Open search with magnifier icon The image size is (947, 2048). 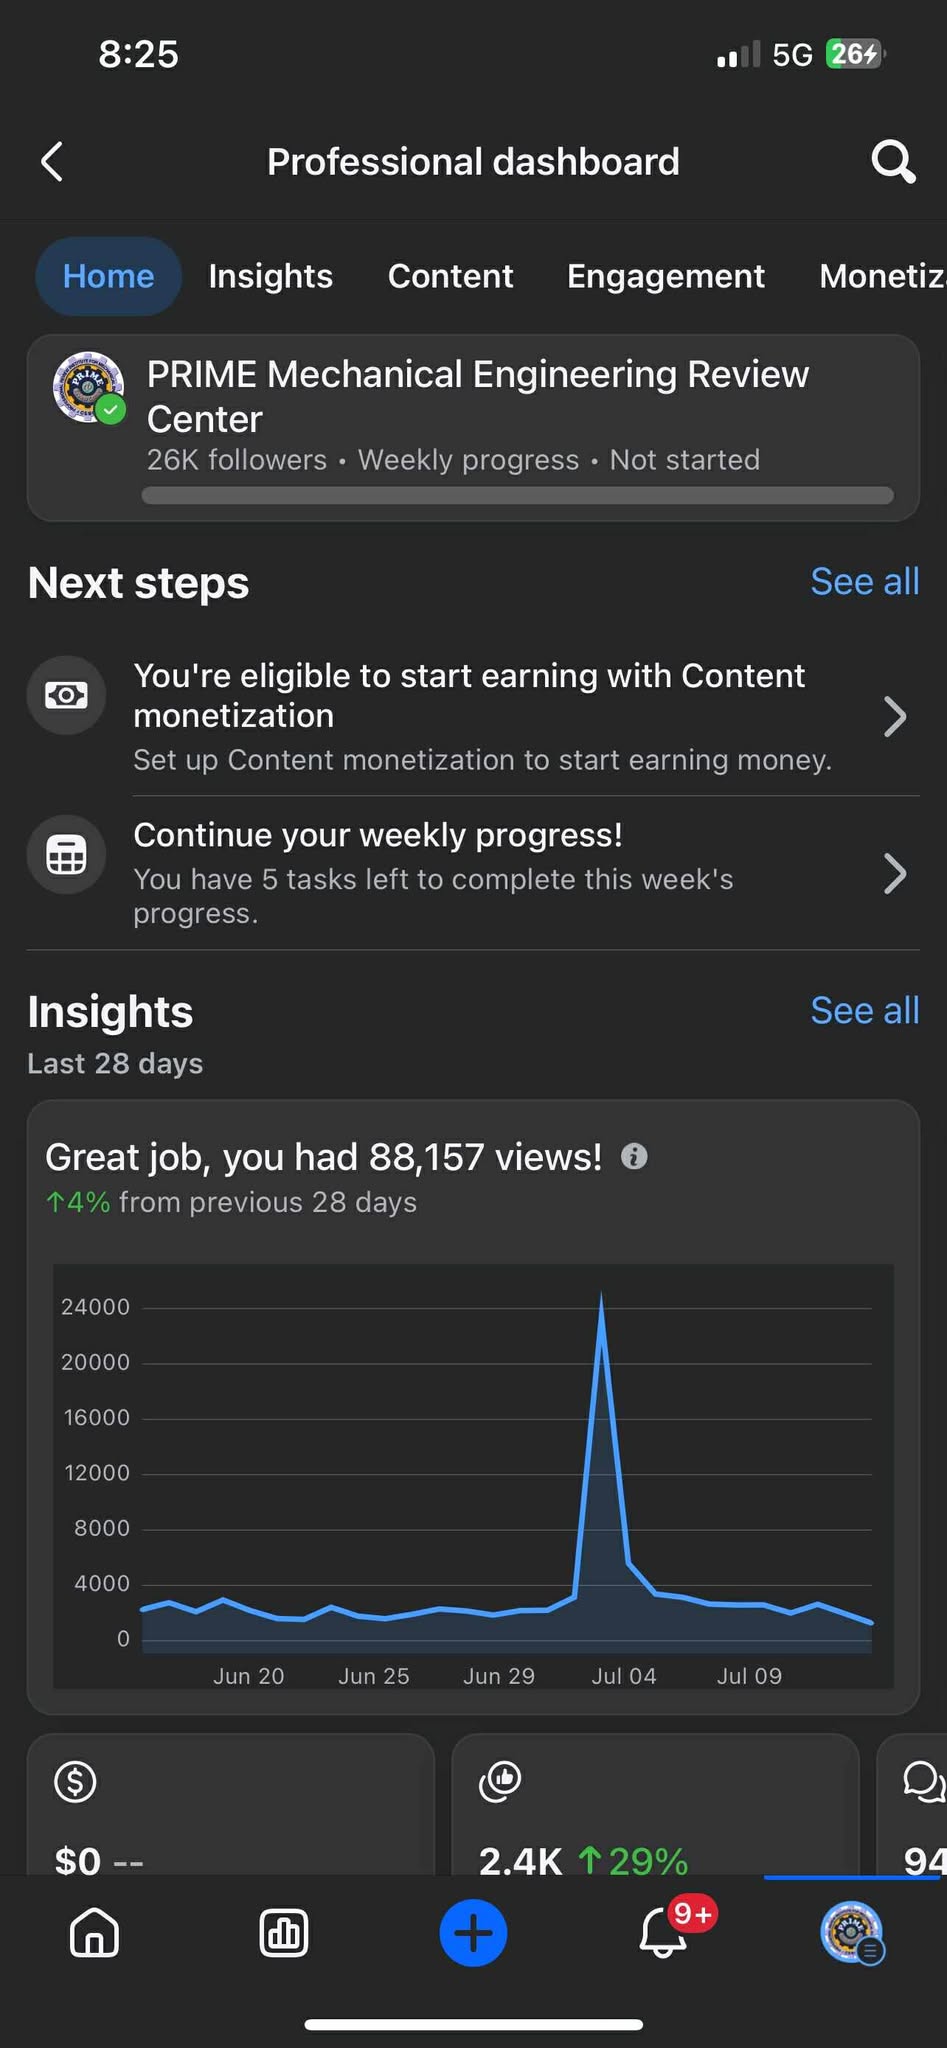[x=892, y=161]
